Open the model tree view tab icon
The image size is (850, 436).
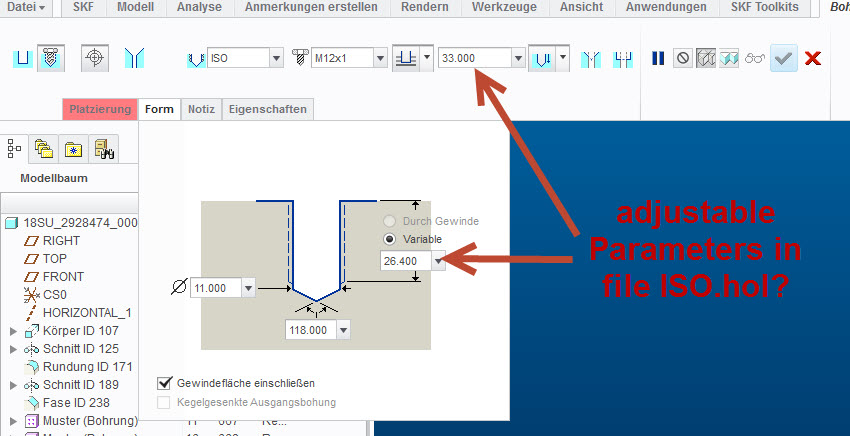coord(14,149)
